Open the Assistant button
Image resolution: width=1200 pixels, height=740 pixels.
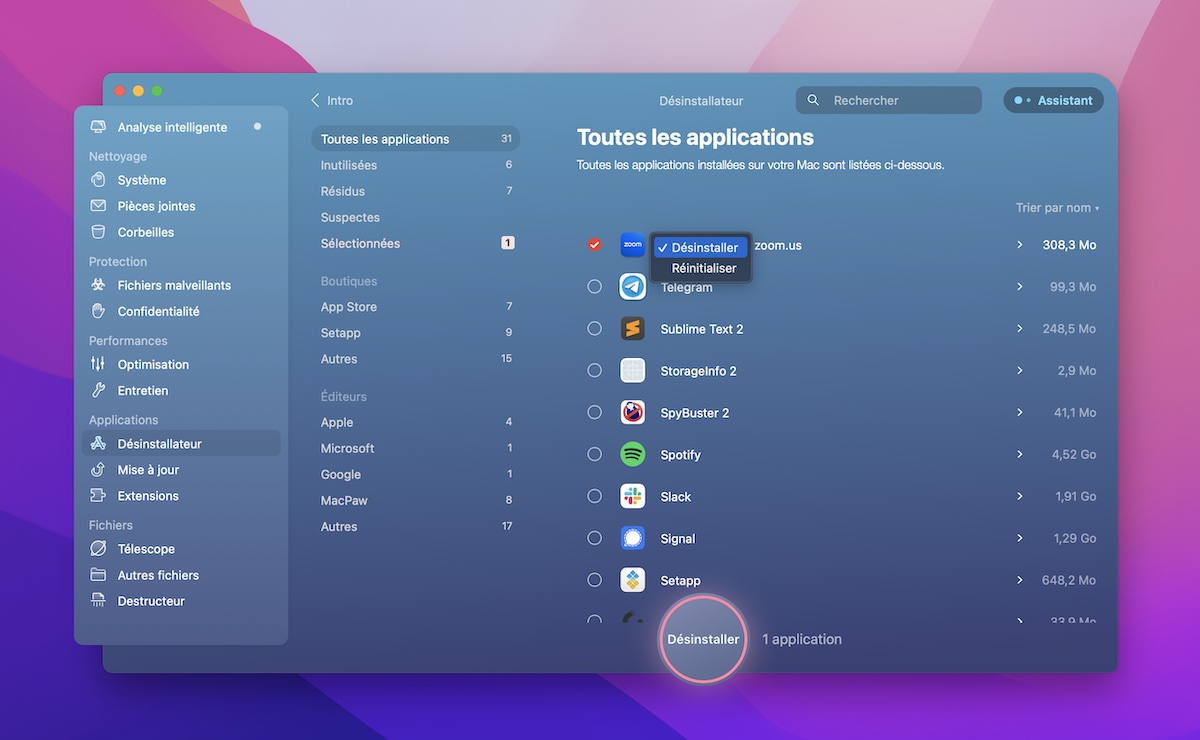(1053, 100)
